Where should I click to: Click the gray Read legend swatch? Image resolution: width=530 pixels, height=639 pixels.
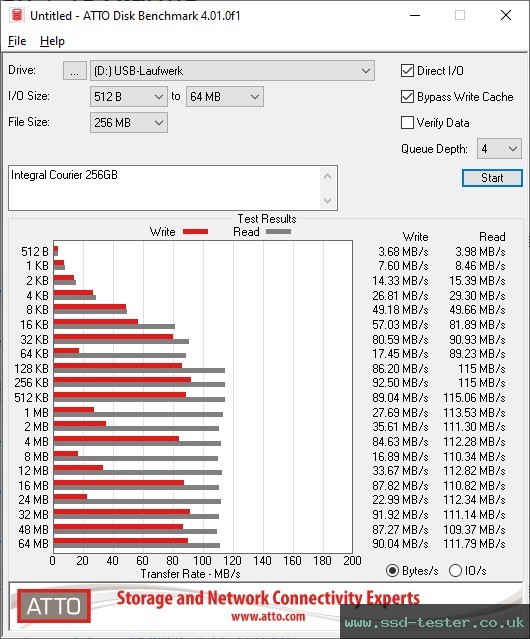278,232
